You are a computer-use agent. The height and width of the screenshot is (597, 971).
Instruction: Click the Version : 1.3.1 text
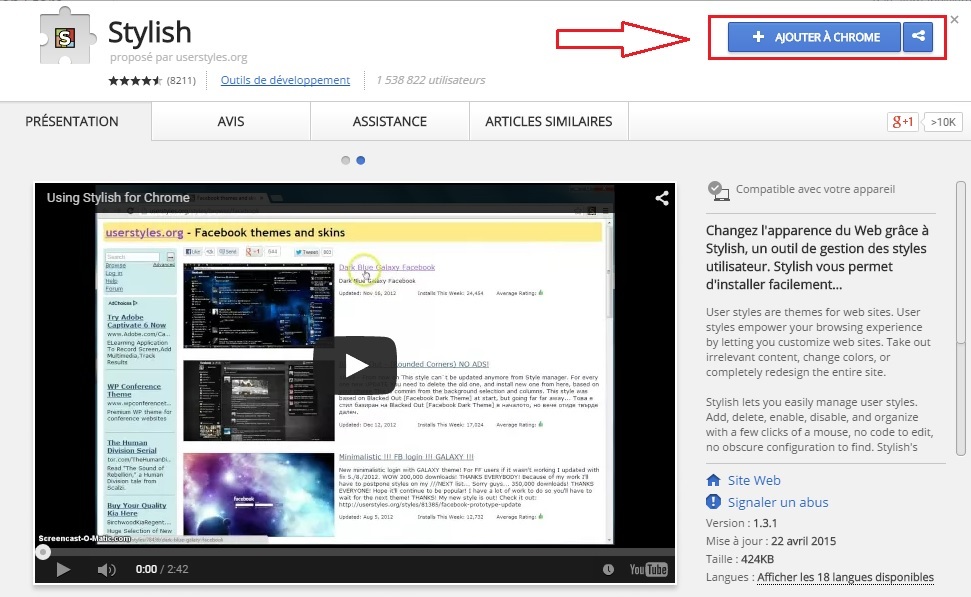pyautogui.click(x=741, y=523)
